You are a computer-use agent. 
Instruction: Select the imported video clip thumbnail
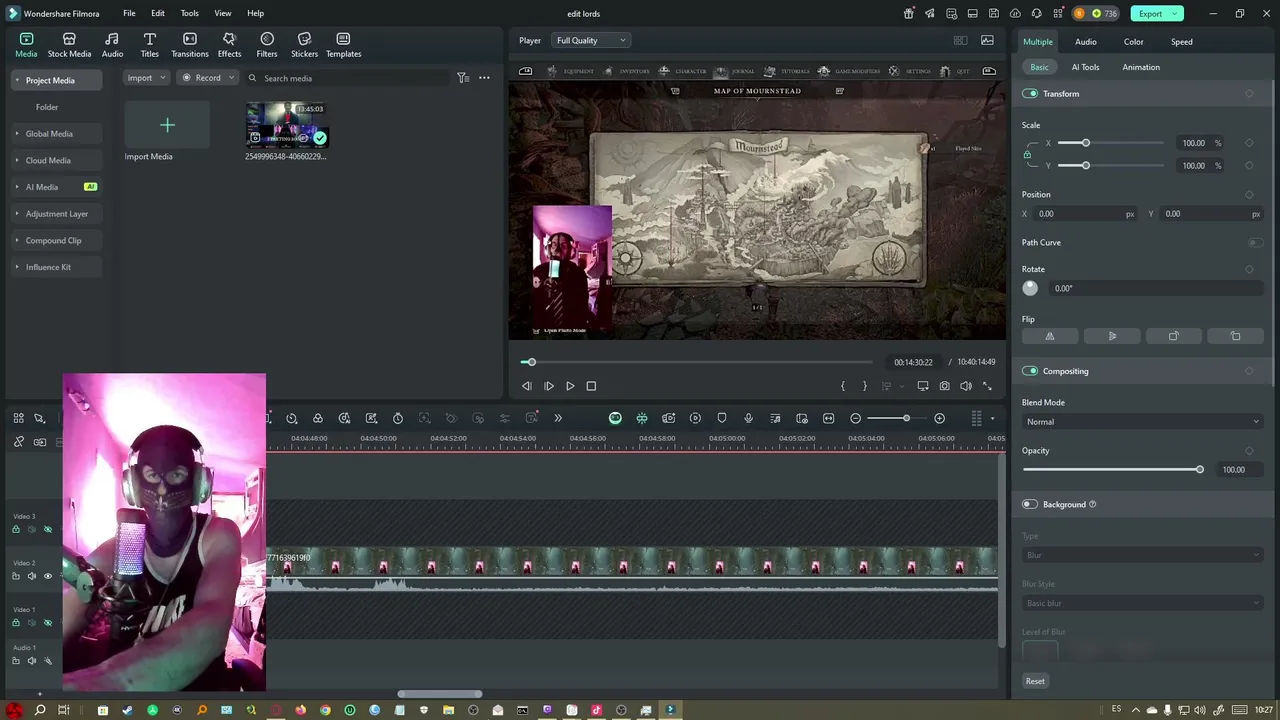pos(287,125)
